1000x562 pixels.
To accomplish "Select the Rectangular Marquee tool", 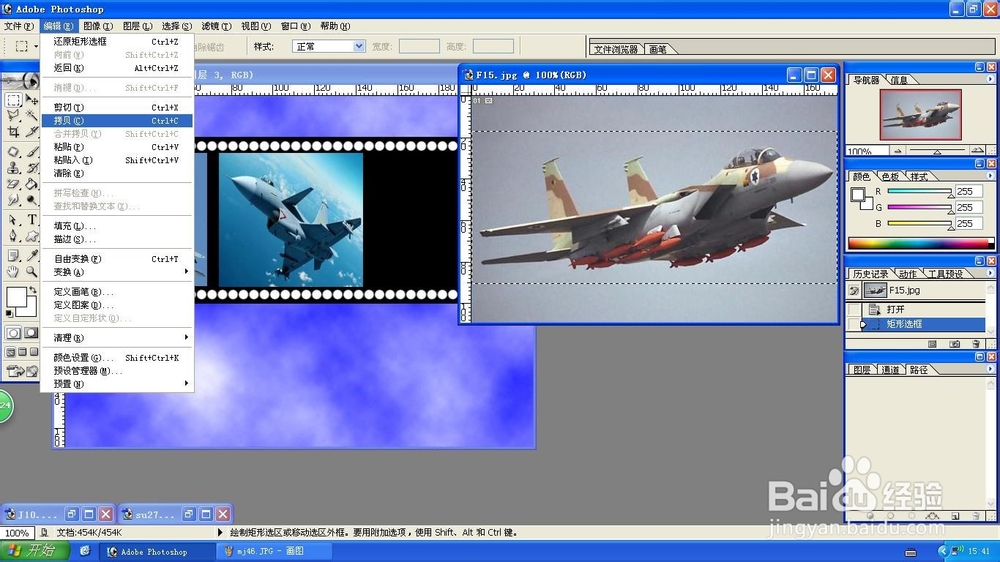I will [x=13, y=100].
